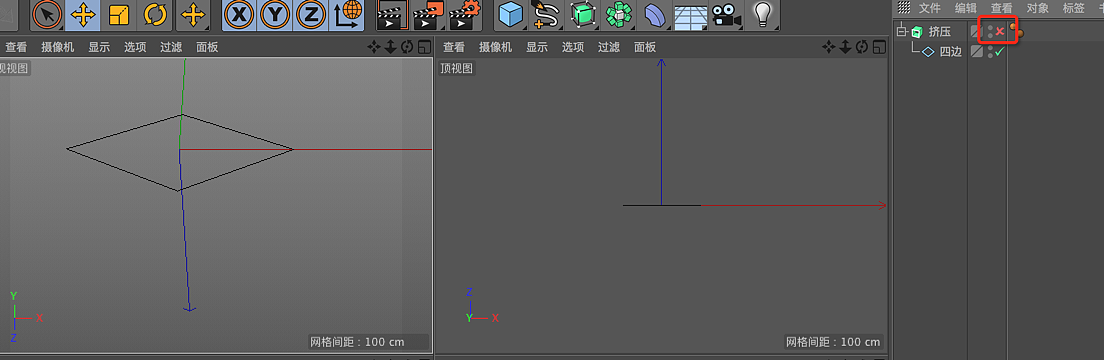Open 显示 menu in top view
1104x360 pixels.
(x=537, y=47)
